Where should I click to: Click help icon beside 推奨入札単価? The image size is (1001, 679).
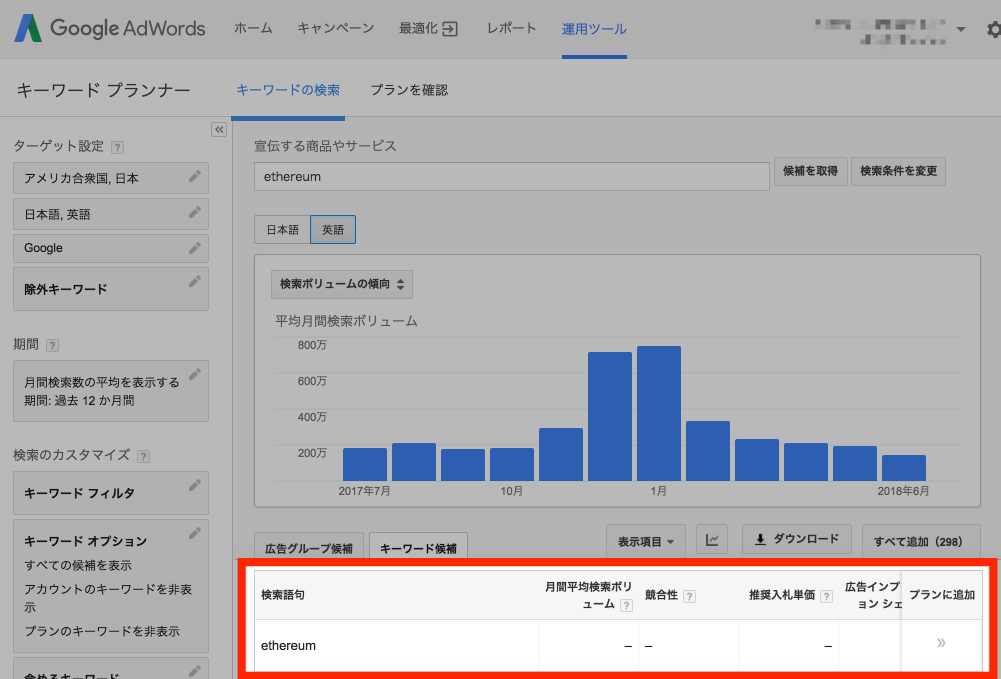(826, 596)
